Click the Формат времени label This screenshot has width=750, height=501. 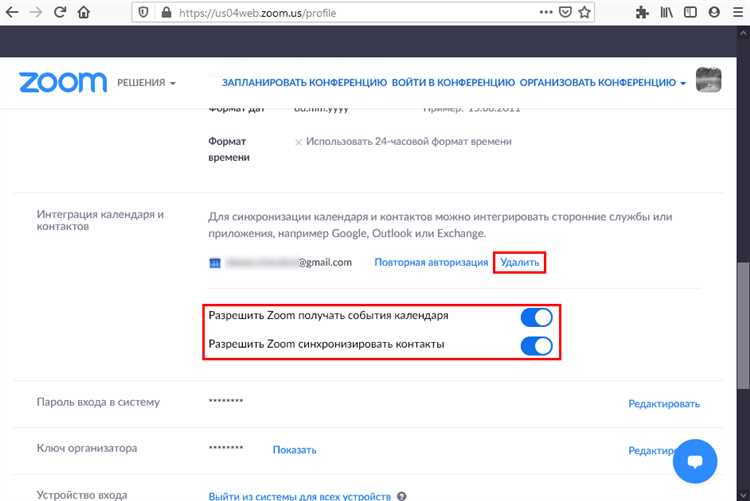(x=229, y=149)
